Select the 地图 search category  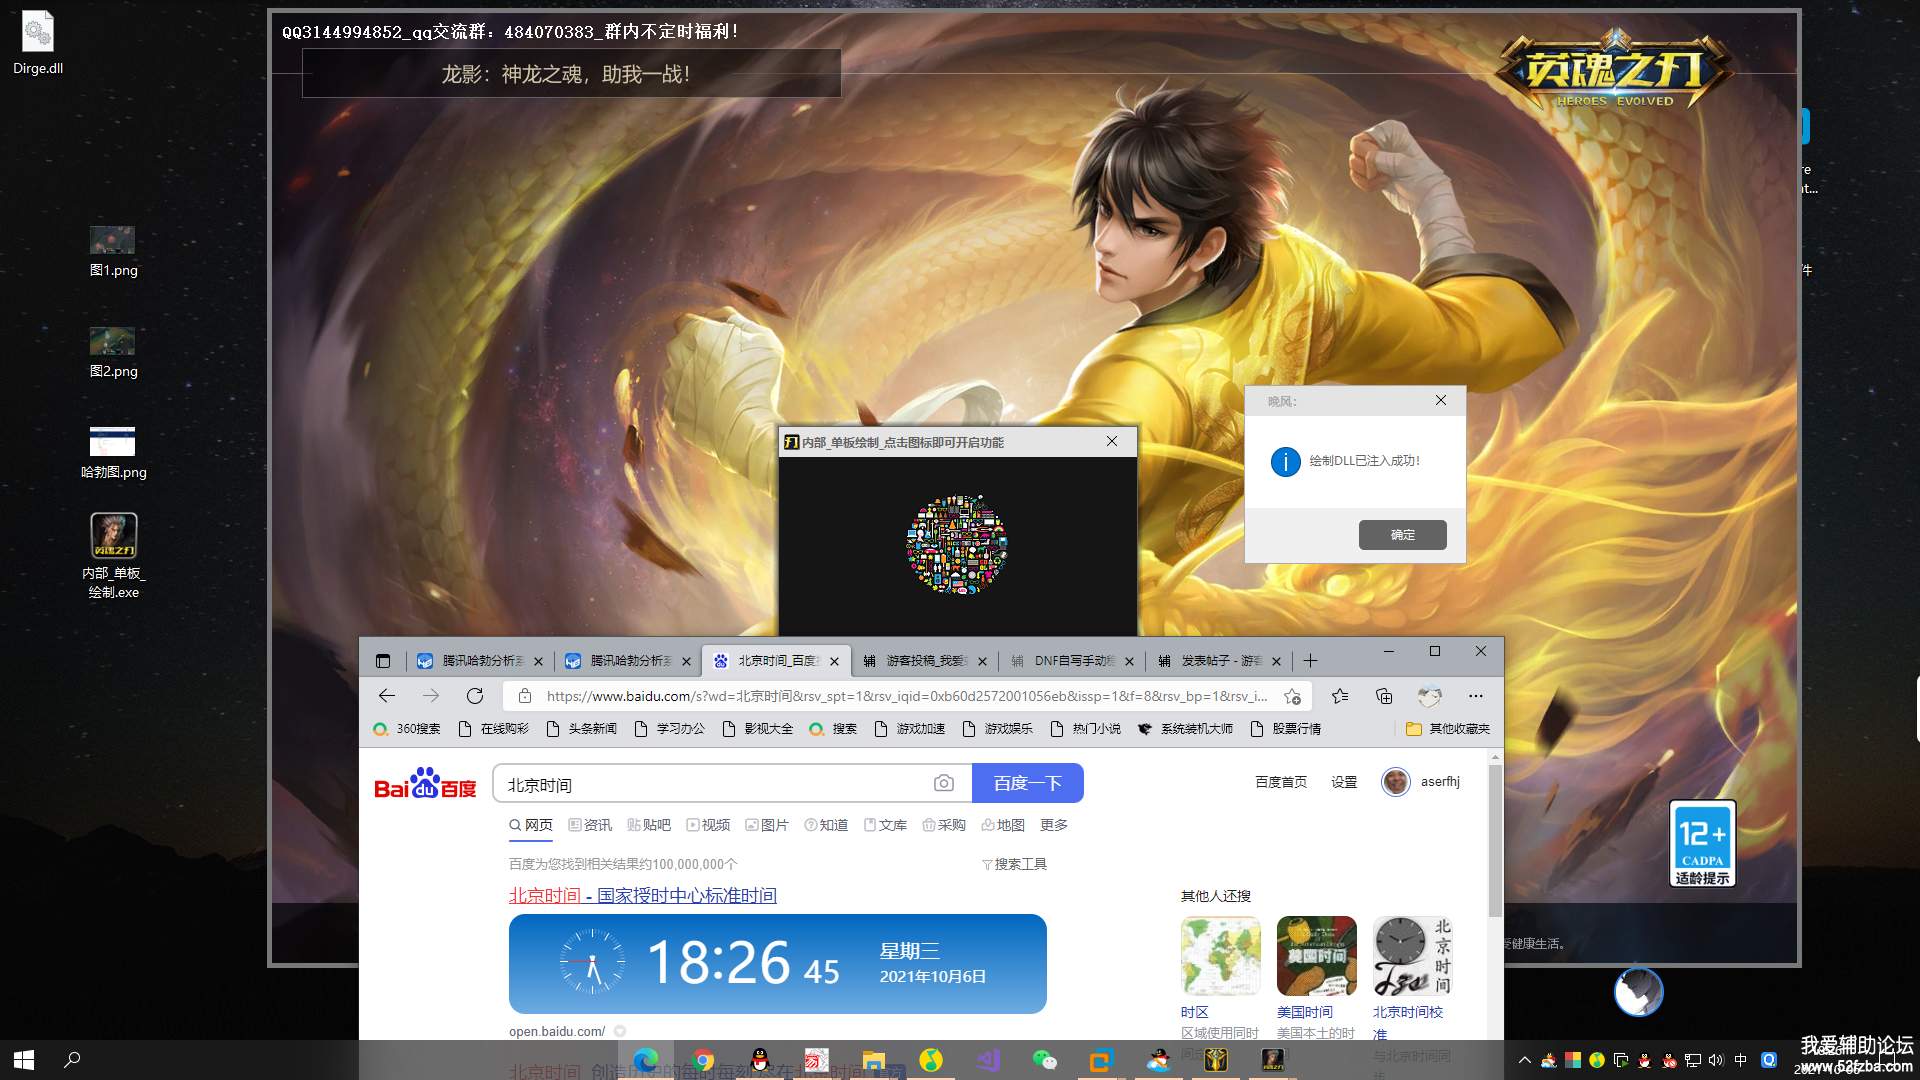point(1003,825)
